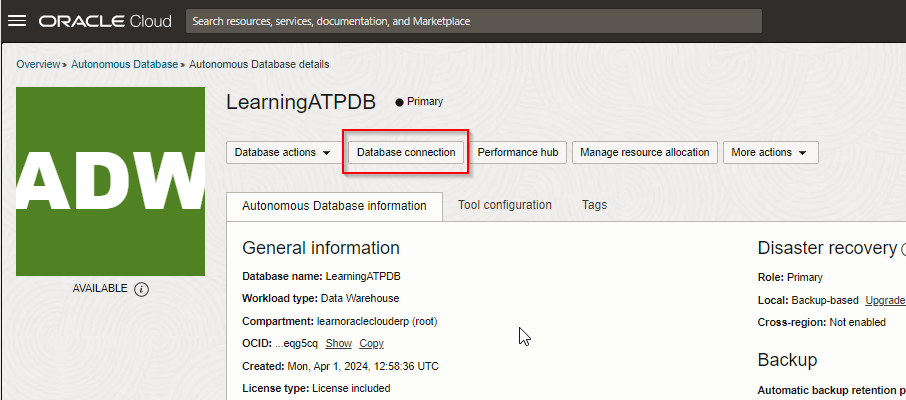Click the General information heading
906x400 pixels.
coord(321,248)
